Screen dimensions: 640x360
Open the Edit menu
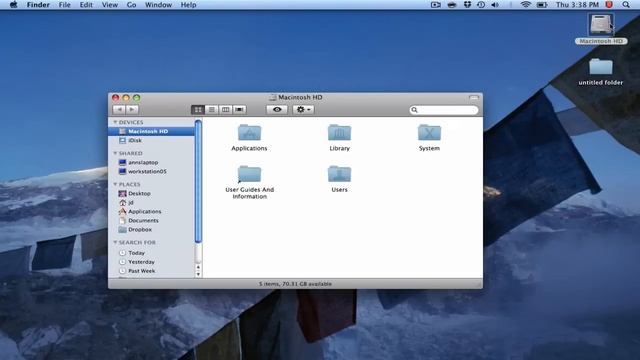coord(86,5)
